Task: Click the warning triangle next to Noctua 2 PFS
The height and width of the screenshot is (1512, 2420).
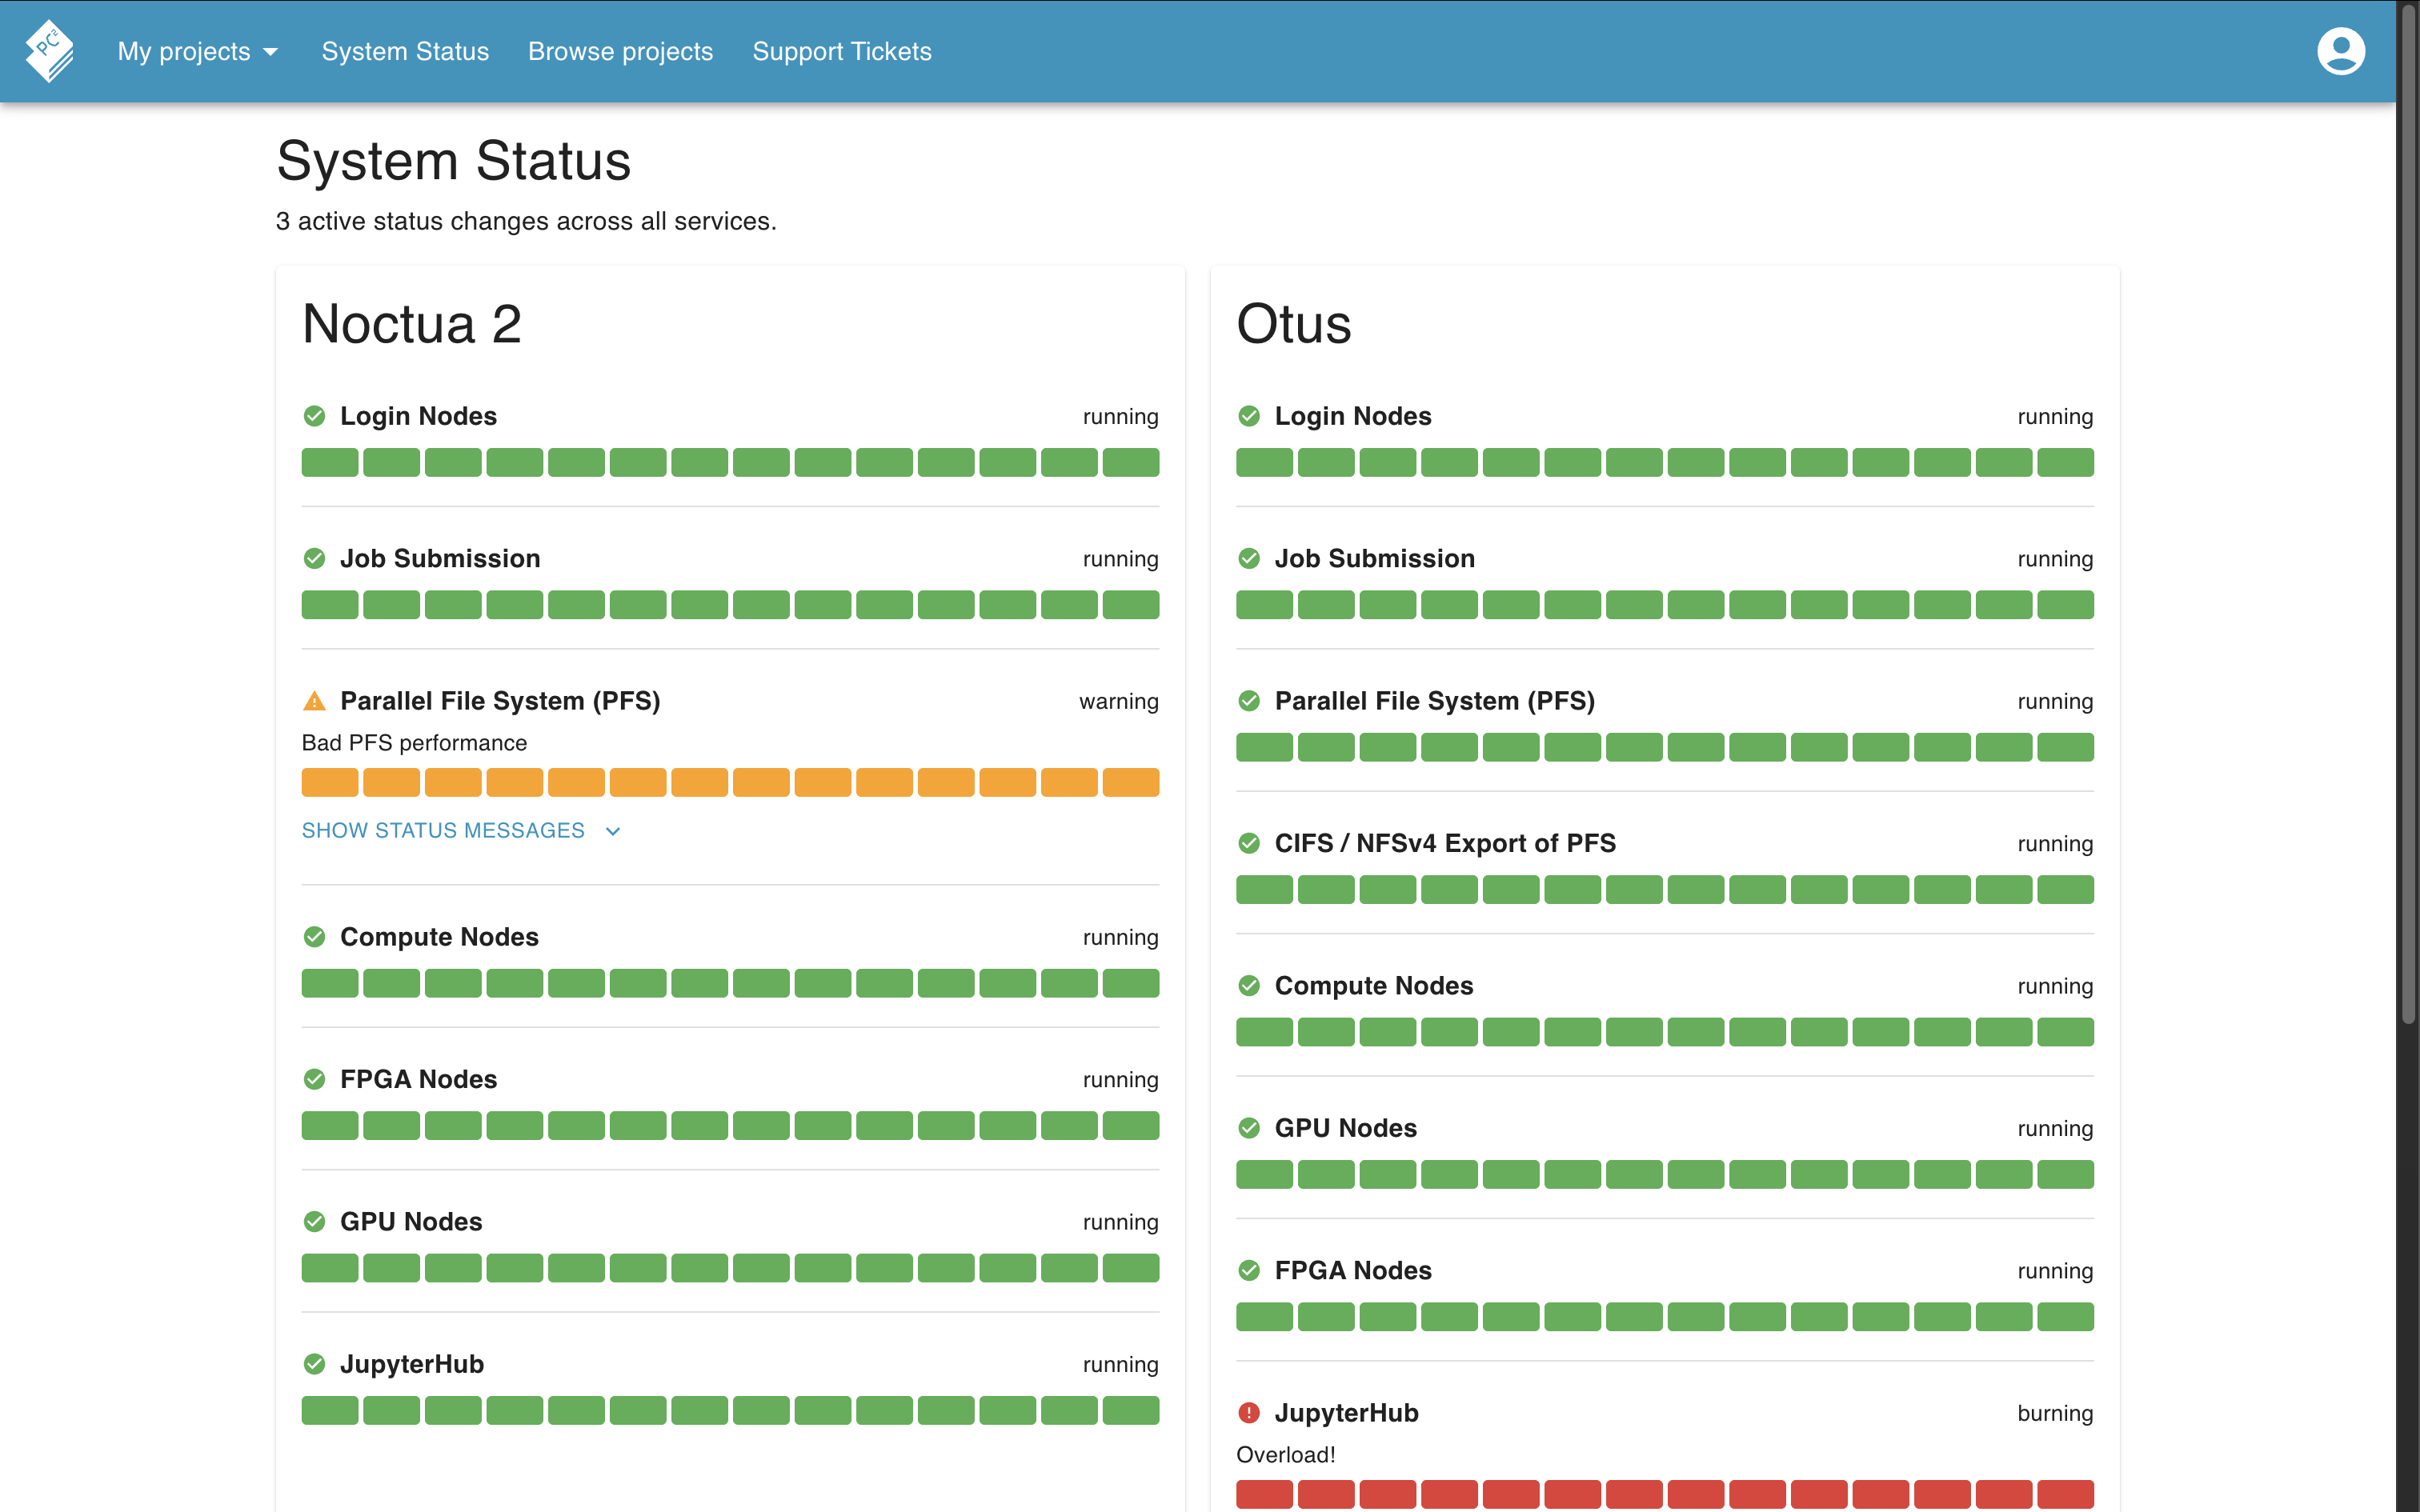Action: point(314,701)
